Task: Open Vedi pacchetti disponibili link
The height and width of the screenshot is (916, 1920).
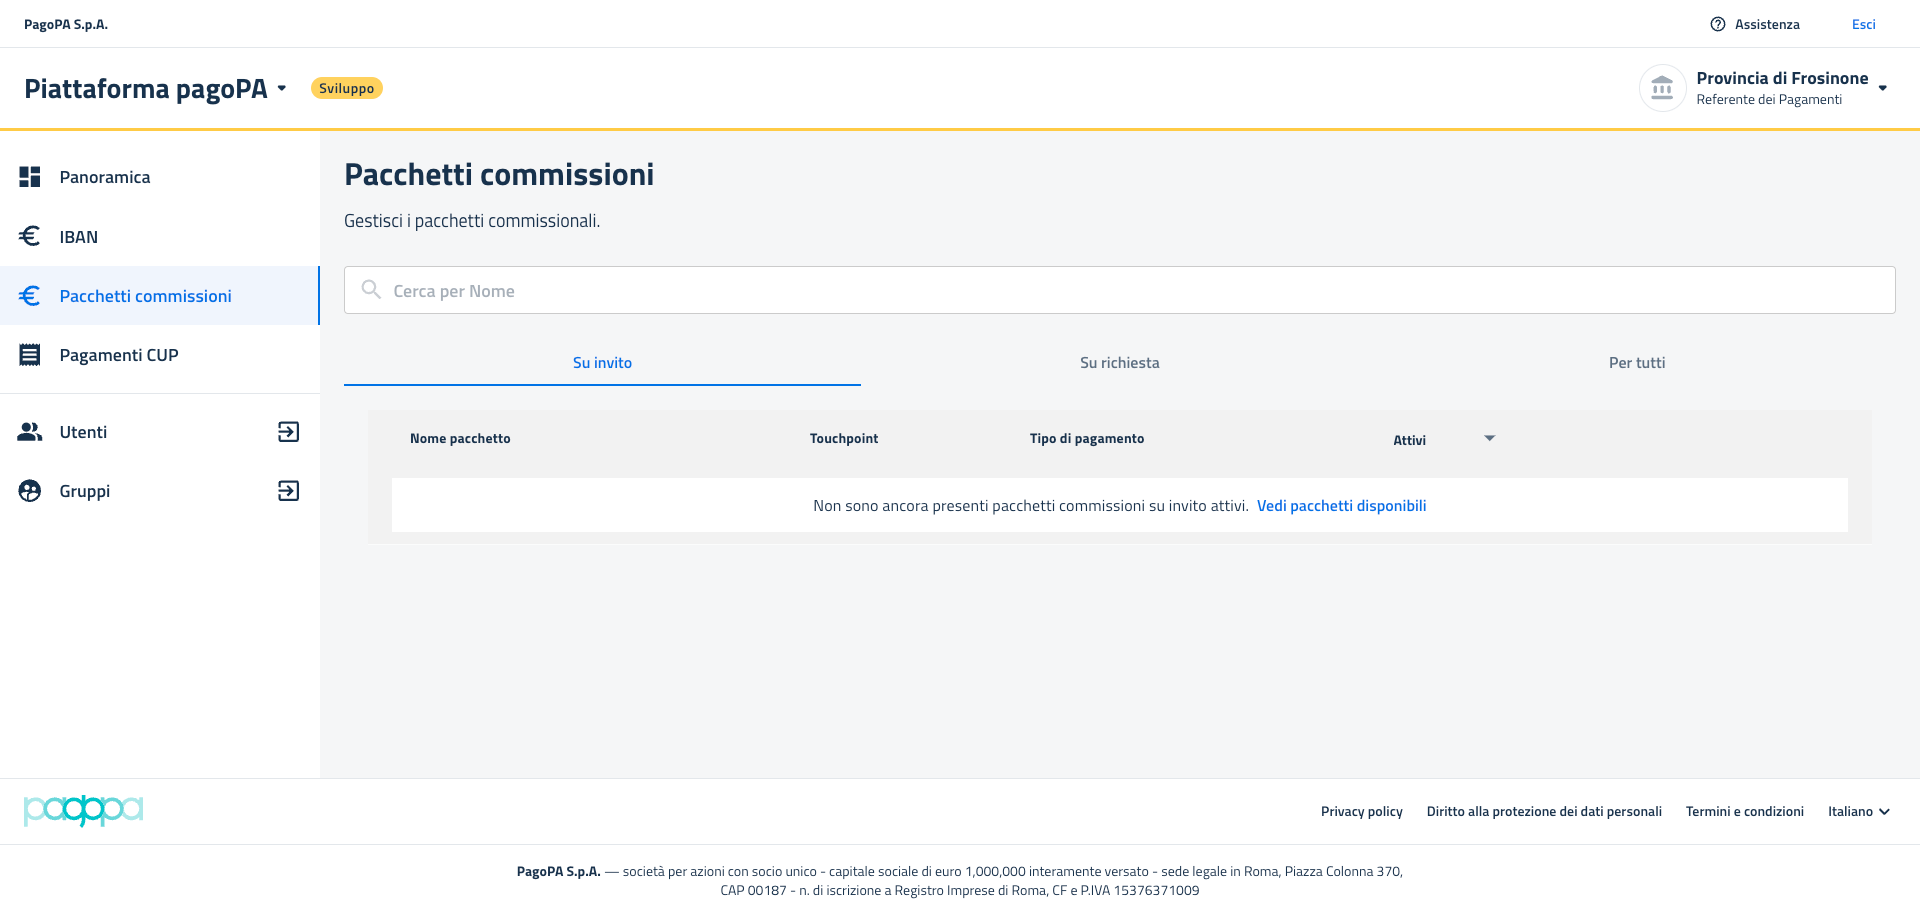Action: (x=1341, y=506)
